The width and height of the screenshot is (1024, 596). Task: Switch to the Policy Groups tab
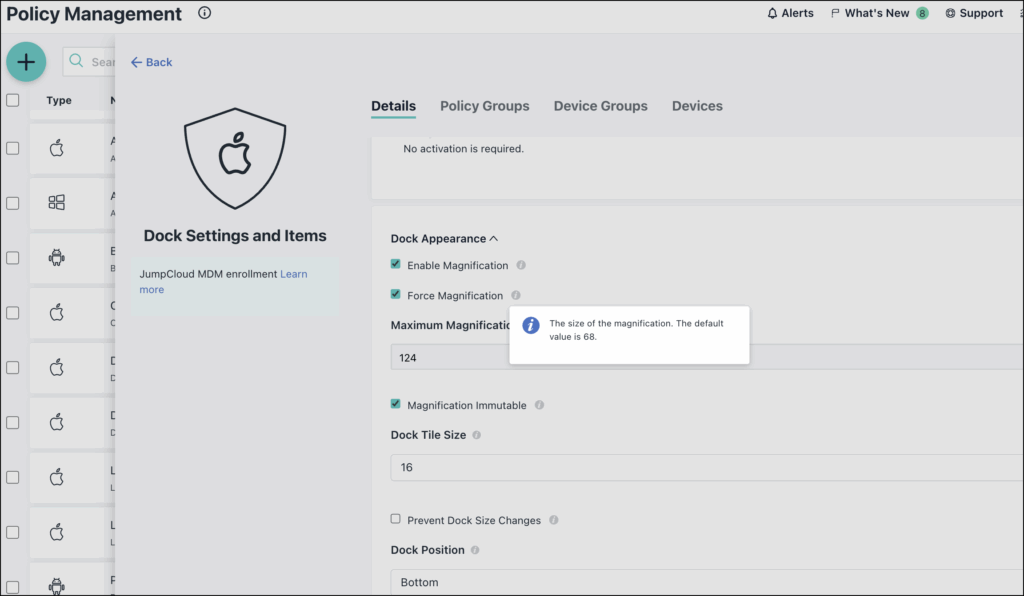(485, 106)
